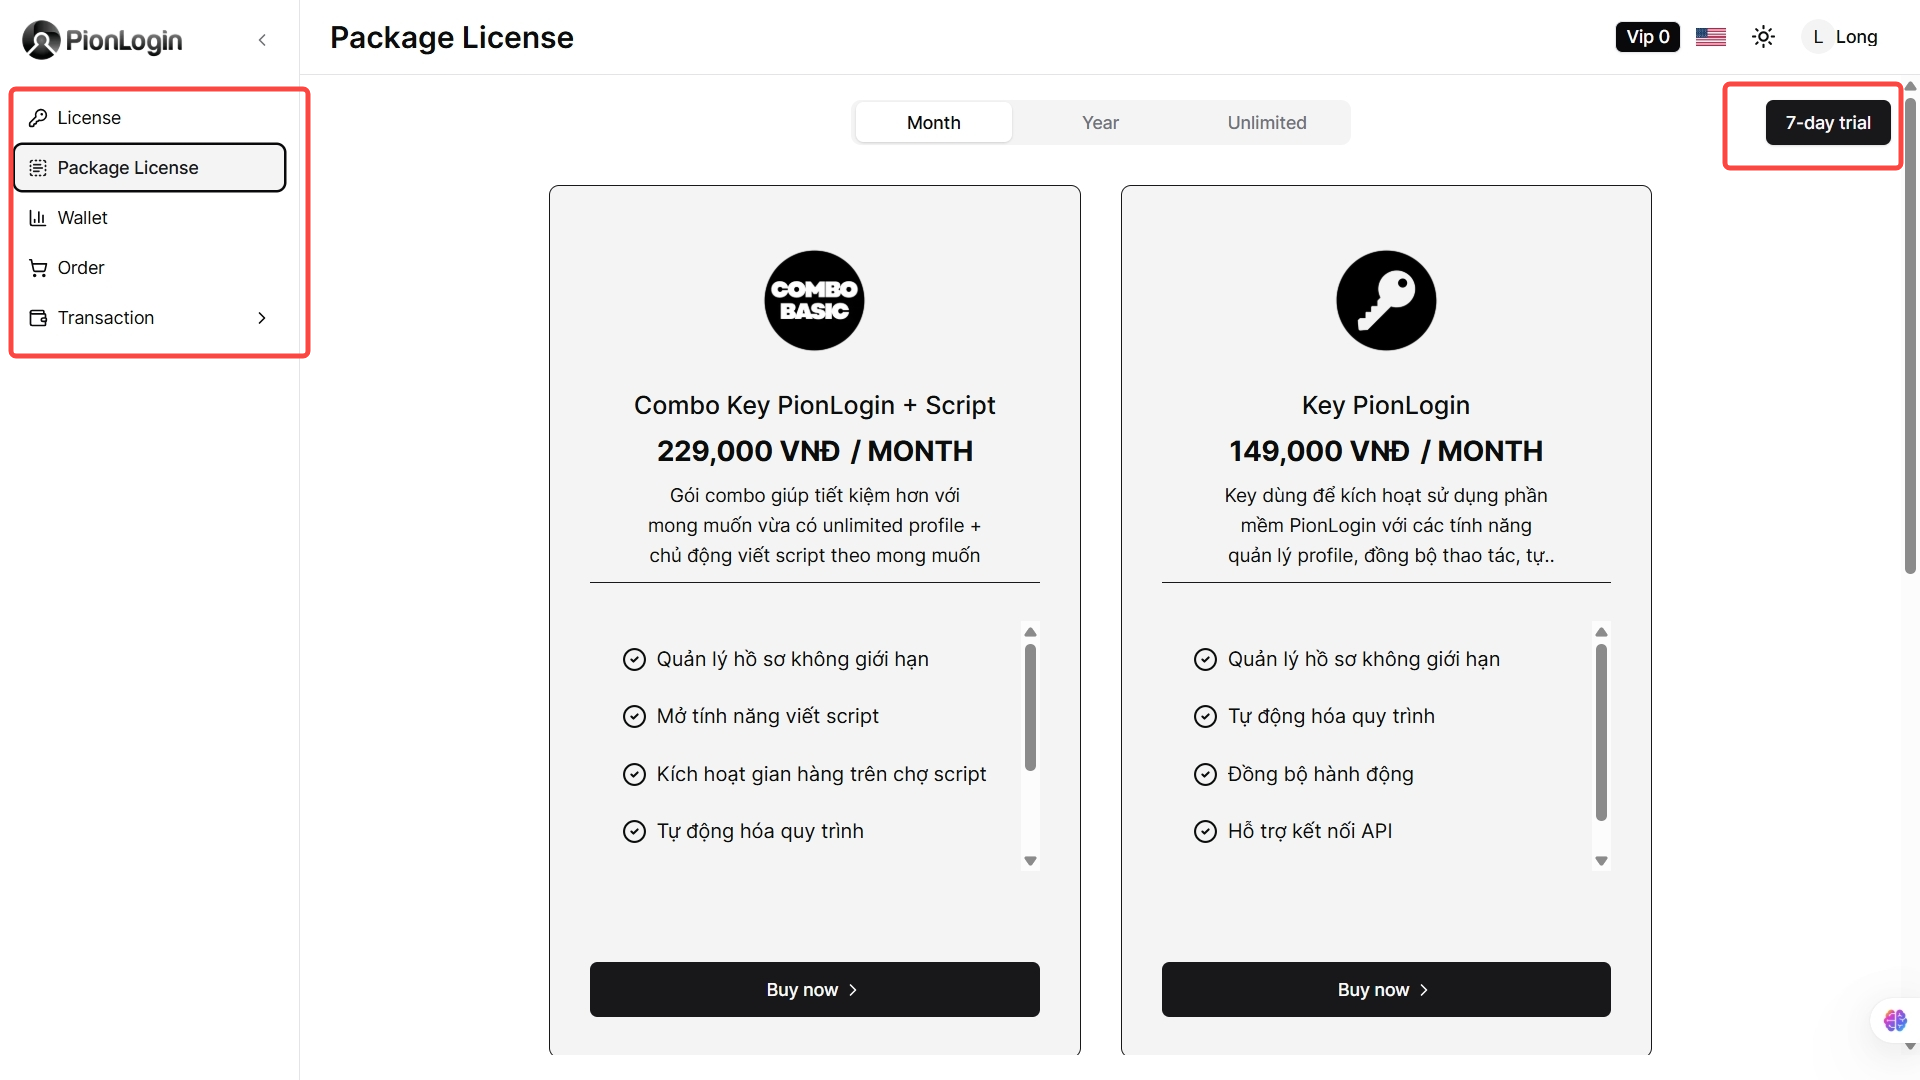1920x1080 pixels.
Task: Switch to the Unlimited billing tab
Action: [x=1267, y=123]
